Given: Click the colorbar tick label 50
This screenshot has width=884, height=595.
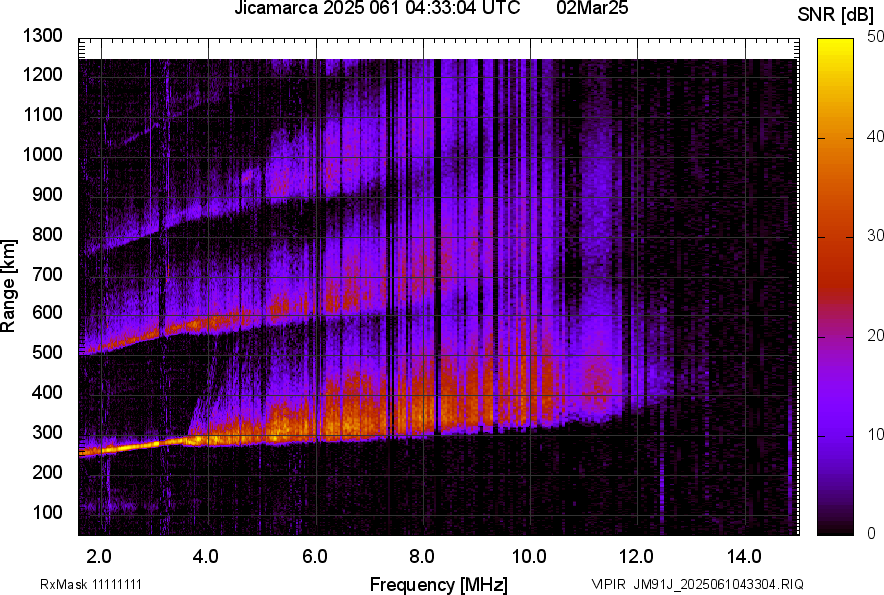Looking at the screenshot, I should pos(876,37).
